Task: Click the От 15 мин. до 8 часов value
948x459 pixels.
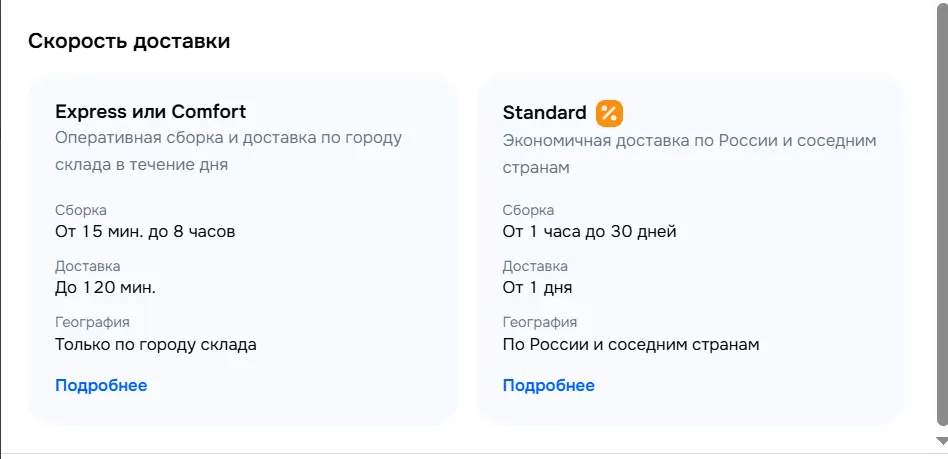Action: click(x=145, y=232)
